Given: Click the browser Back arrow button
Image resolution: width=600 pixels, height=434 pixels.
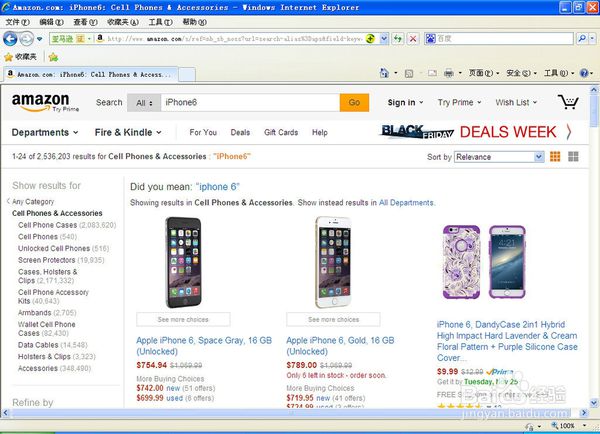Looking at the screenshot, I should pos(10,39).
